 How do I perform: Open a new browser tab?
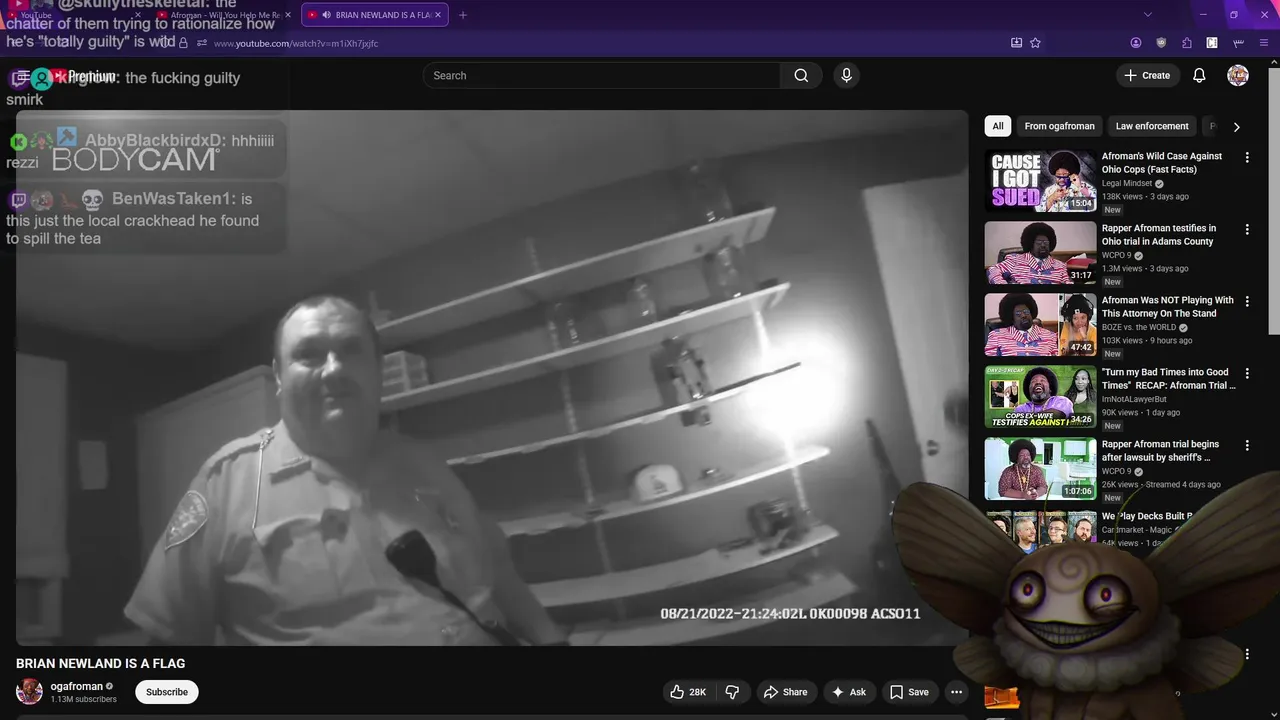[462, 15]
